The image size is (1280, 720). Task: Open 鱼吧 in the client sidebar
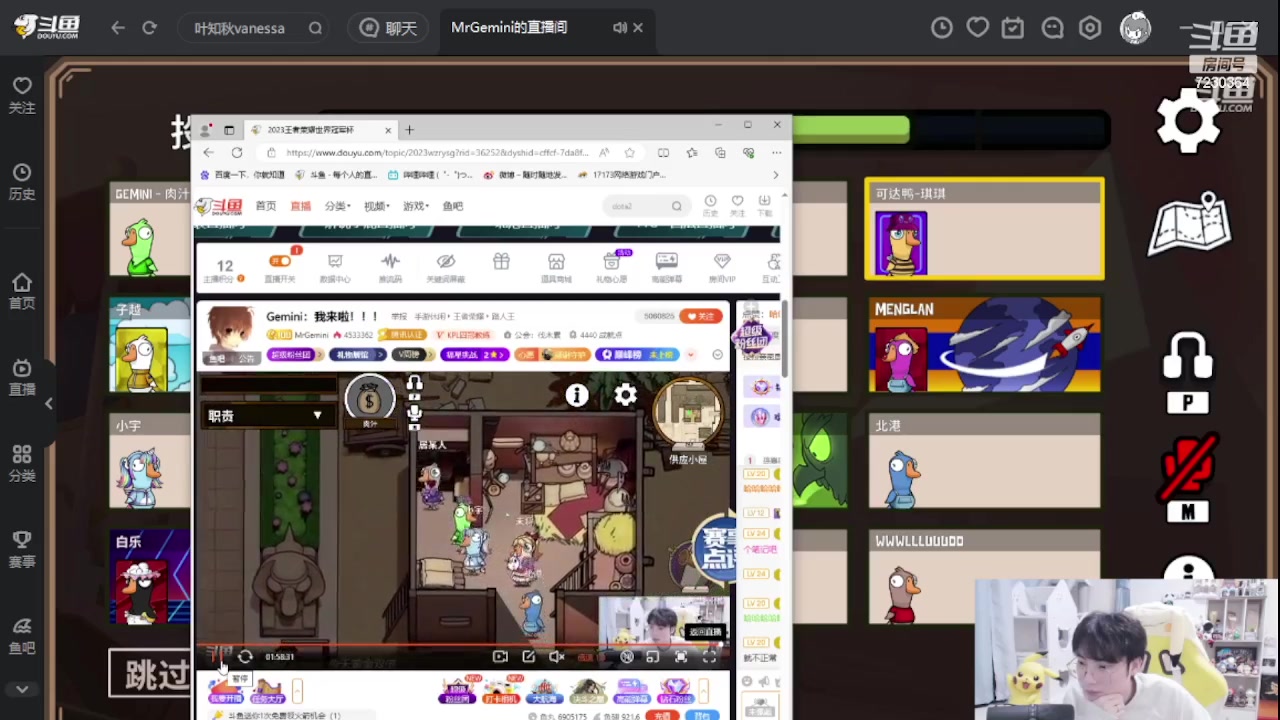click(22, 636)
